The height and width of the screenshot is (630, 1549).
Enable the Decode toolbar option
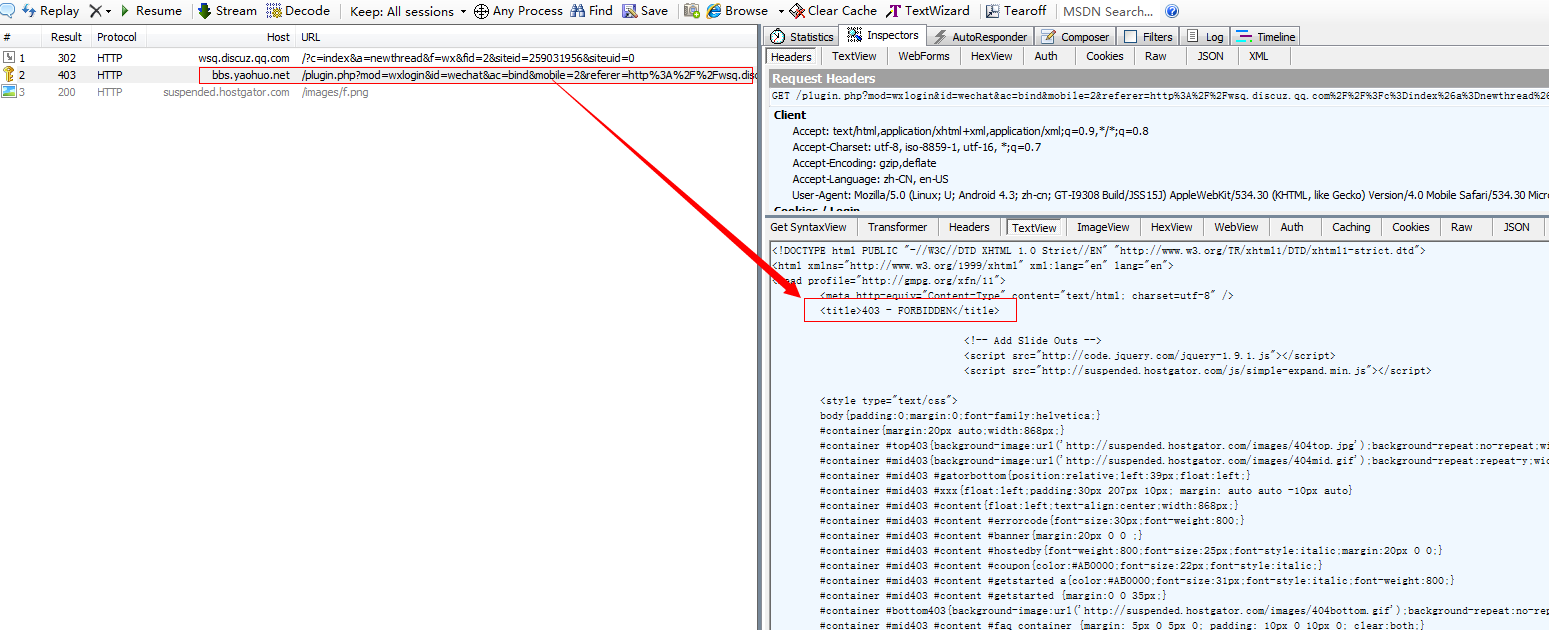298,11
